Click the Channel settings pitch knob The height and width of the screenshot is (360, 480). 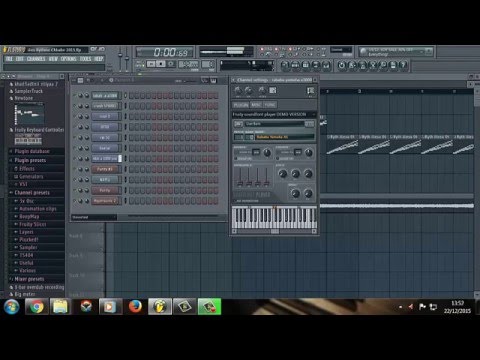pyautogui.click(x=262, y=90)
